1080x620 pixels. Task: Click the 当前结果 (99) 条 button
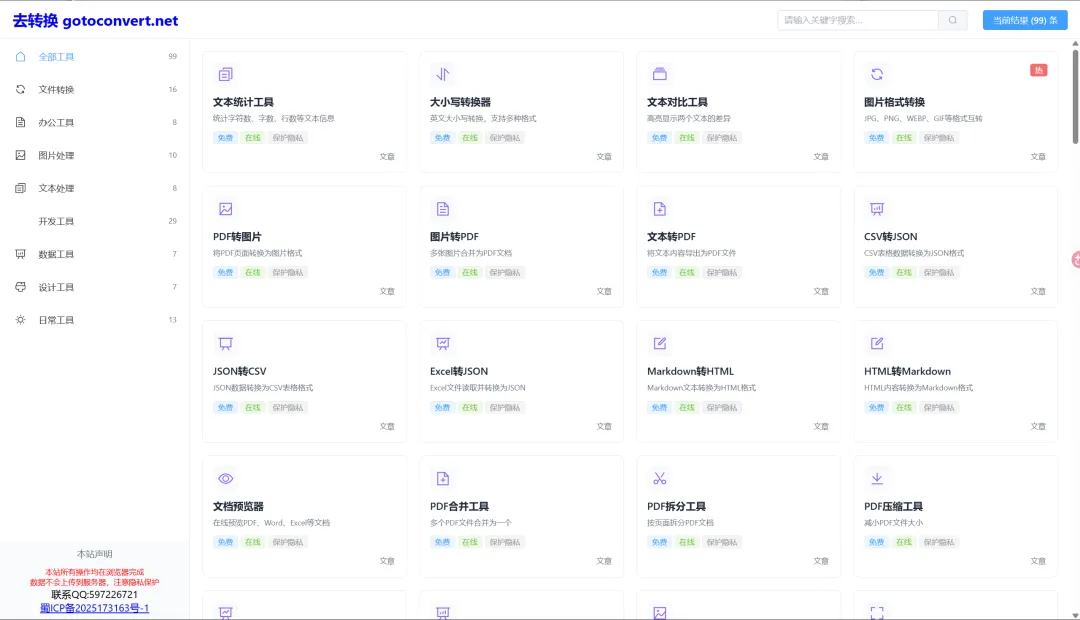1025,20
